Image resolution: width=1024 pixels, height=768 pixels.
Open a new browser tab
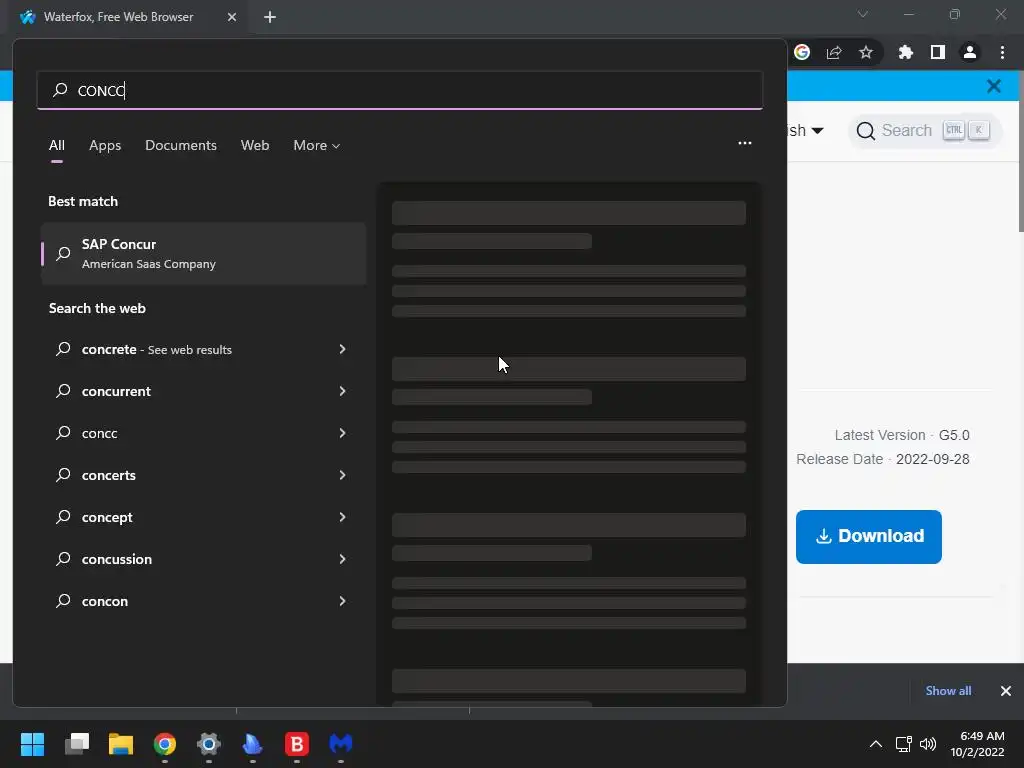pyautogui.click(x=270, y=17)
